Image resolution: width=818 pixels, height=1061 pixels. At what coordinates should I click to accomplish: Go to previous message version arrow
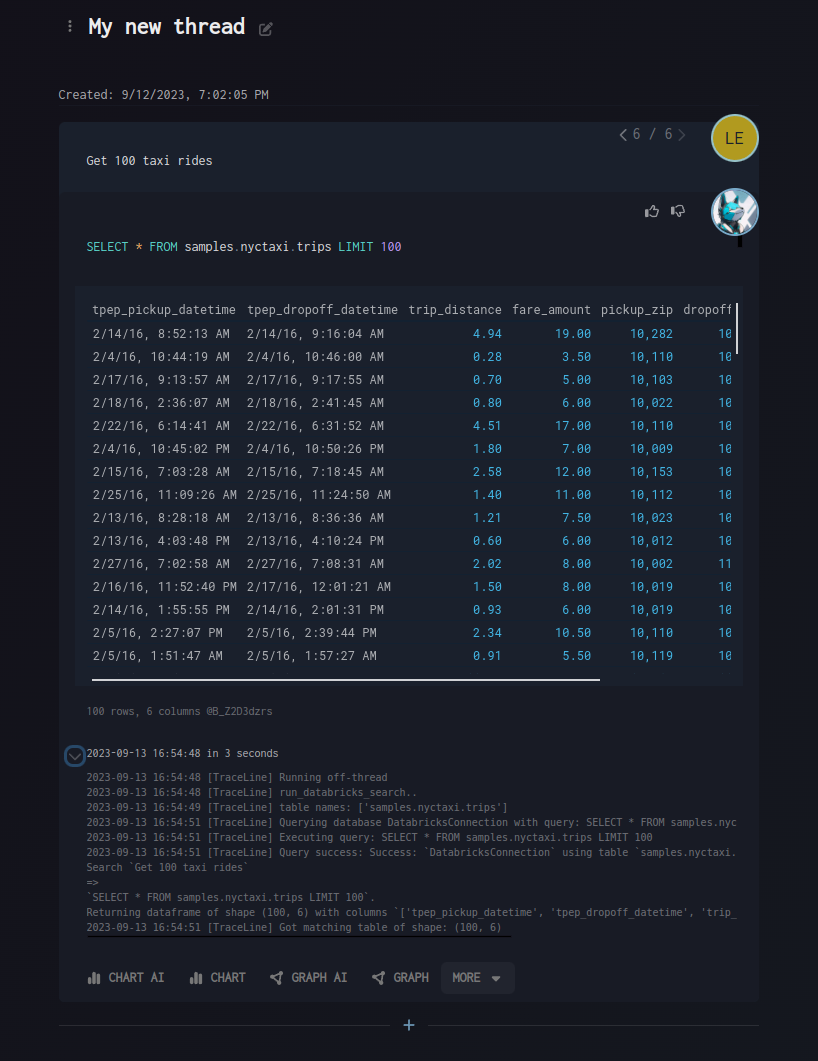tap(623, 135)
